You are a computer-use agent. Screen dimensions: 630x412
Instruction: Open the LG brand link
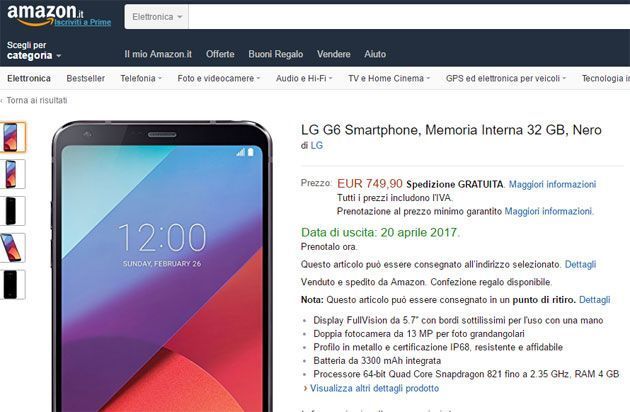click(317, 145)
